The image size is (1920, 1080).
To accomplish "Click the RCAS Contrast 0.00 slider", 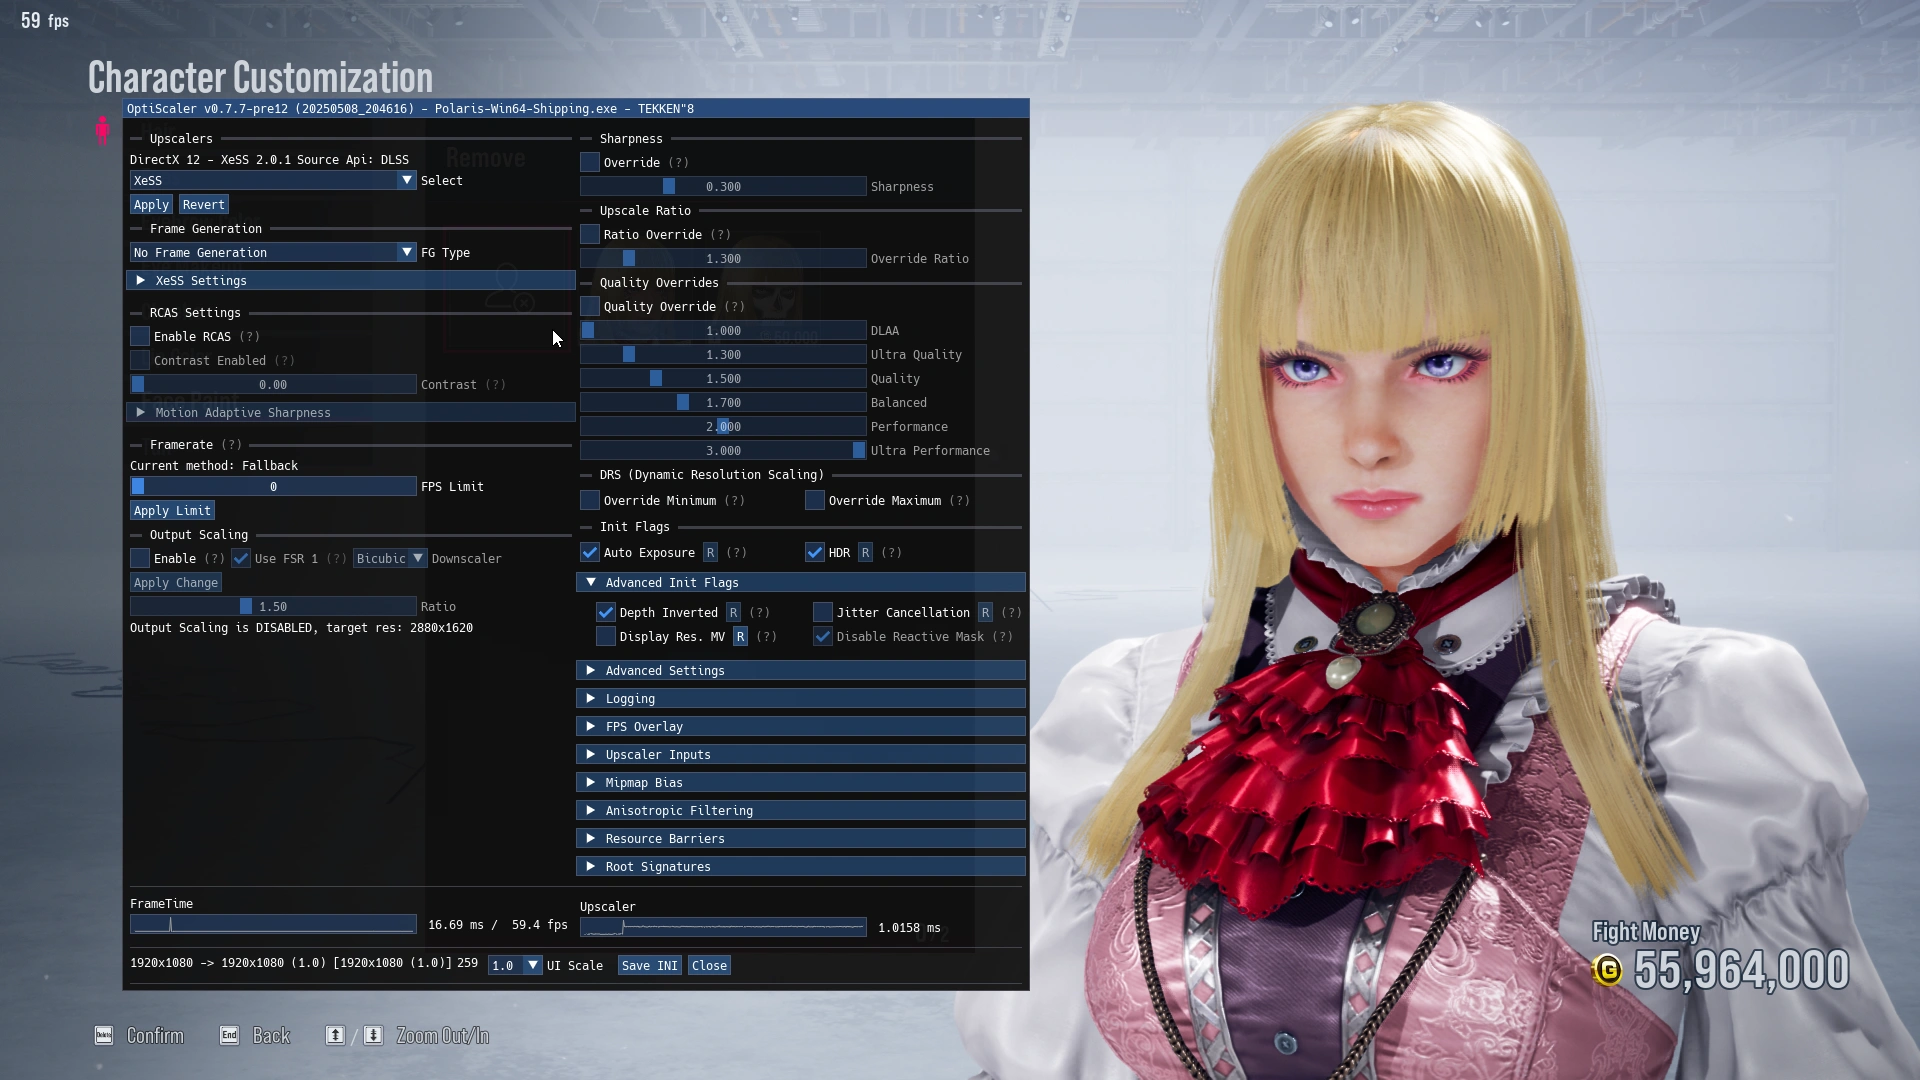I will [x=273, y=384].
